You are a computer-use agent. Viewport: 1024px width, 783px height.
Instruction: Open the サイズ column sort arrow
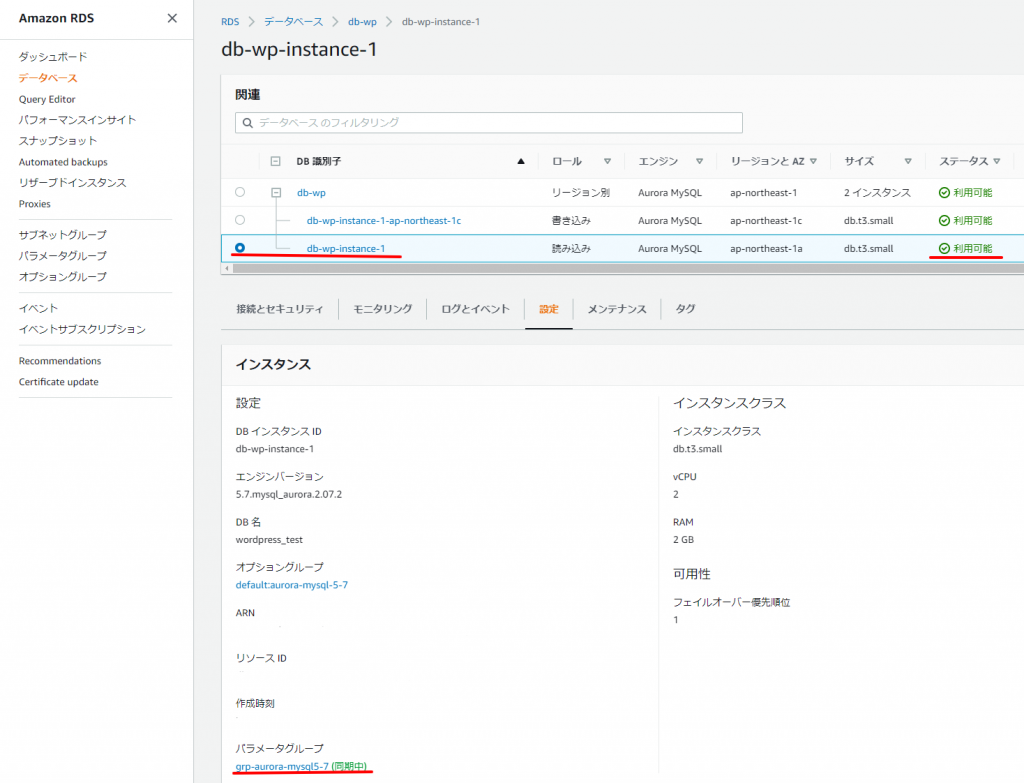pyautogui.click(x=908, y=161)
